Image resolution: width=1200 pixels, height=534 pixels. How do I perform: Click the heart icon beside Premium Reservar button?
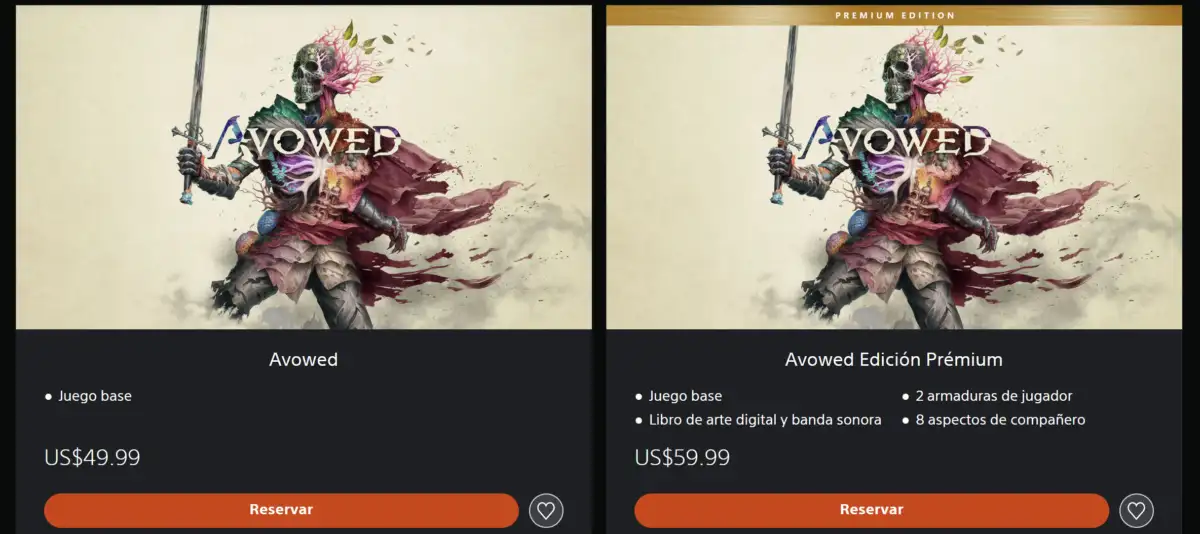(x=1136, y=510)
